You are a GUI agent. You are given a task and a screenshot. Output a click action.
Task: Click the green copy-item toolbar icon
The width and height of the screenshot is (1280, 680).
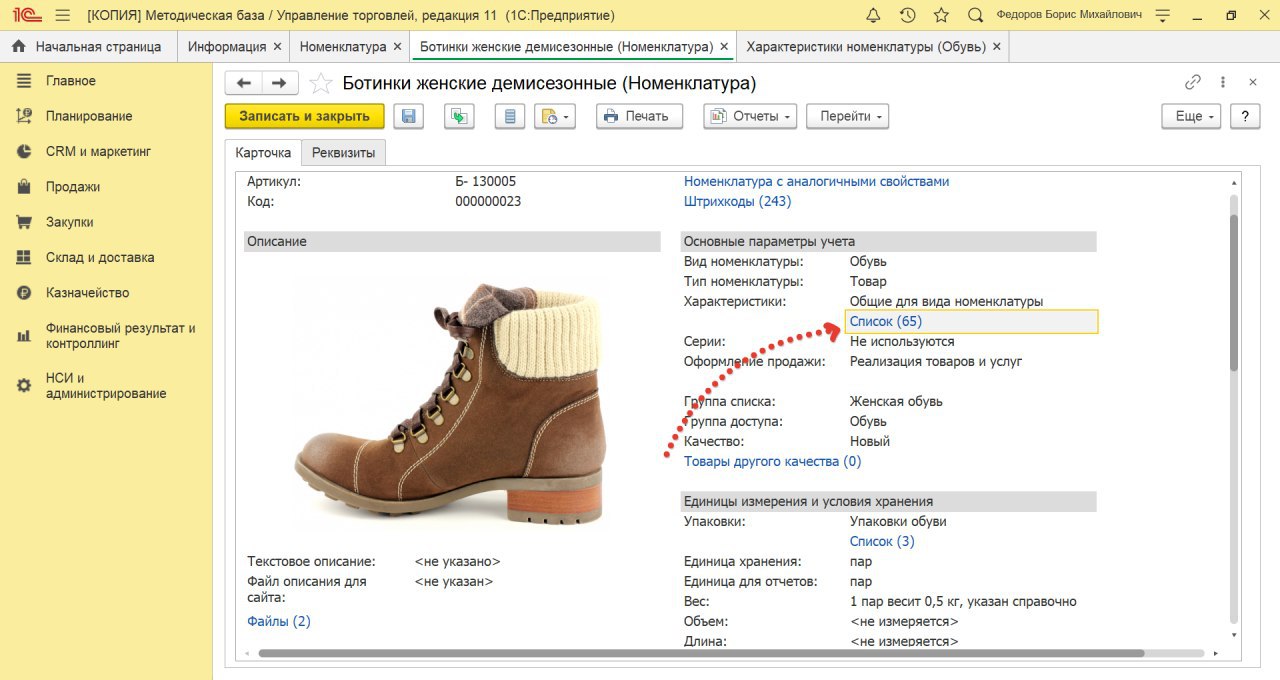459,116
